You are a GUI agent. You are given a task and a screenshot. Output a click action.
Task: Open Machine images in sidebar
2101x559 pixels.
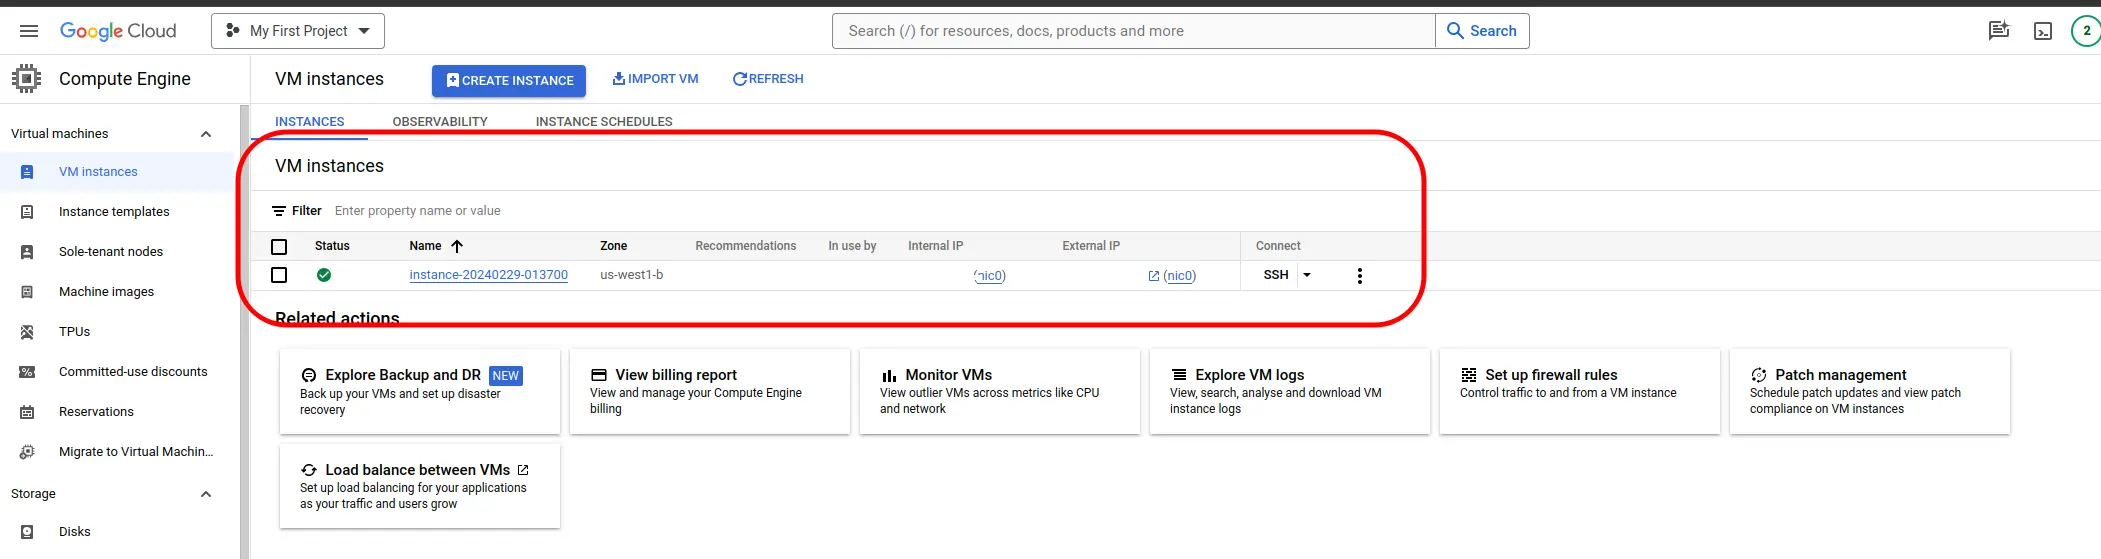pos(106,292)
